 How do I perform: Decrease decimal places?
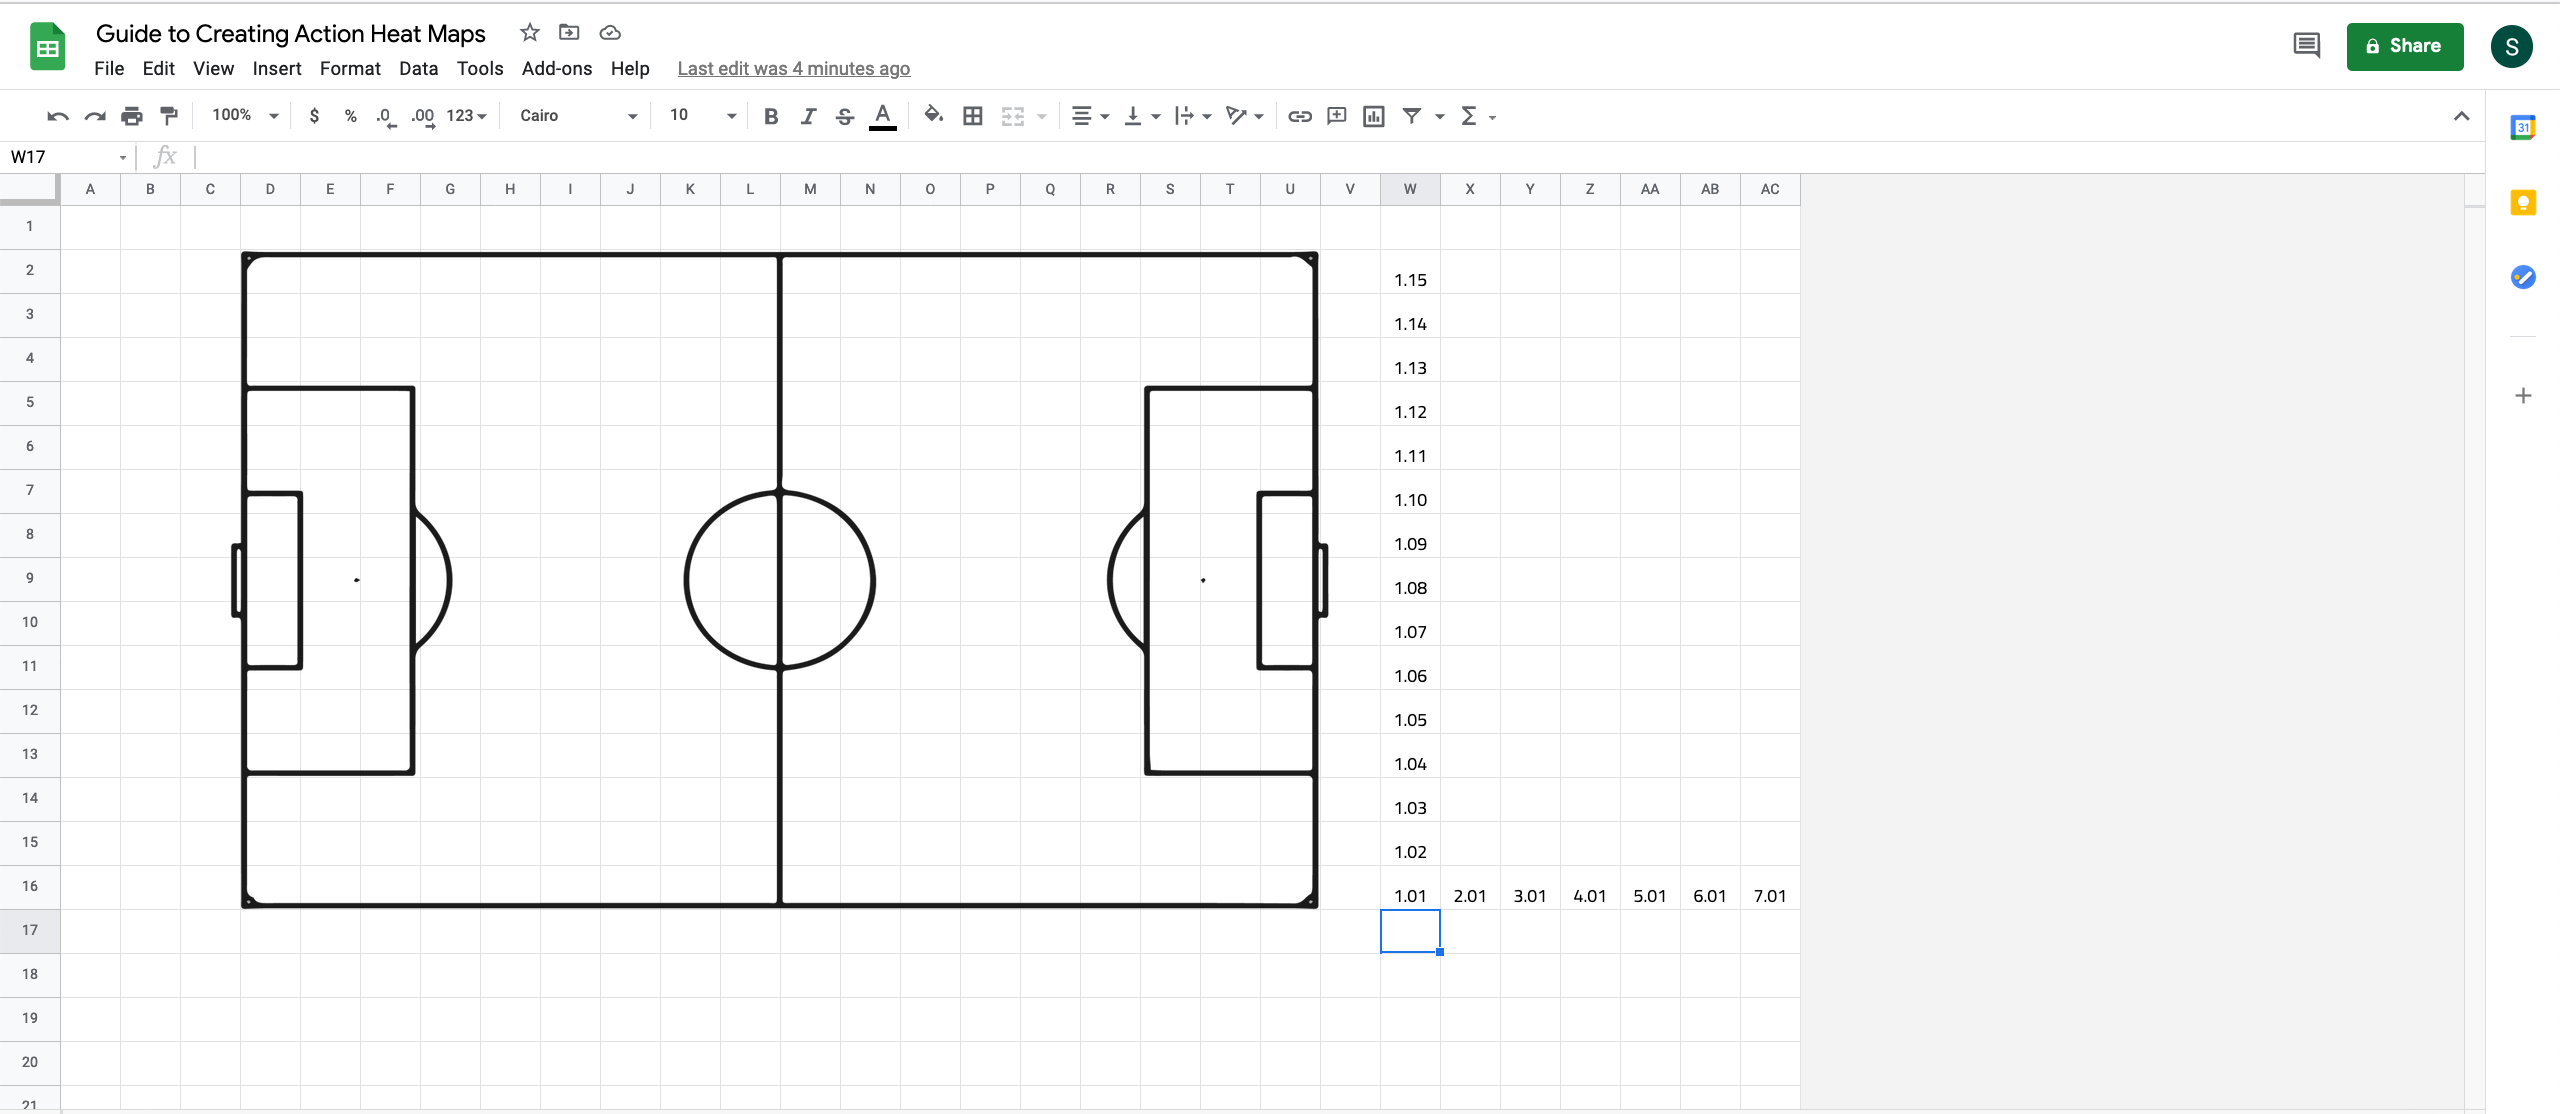(x=386, y=116)
